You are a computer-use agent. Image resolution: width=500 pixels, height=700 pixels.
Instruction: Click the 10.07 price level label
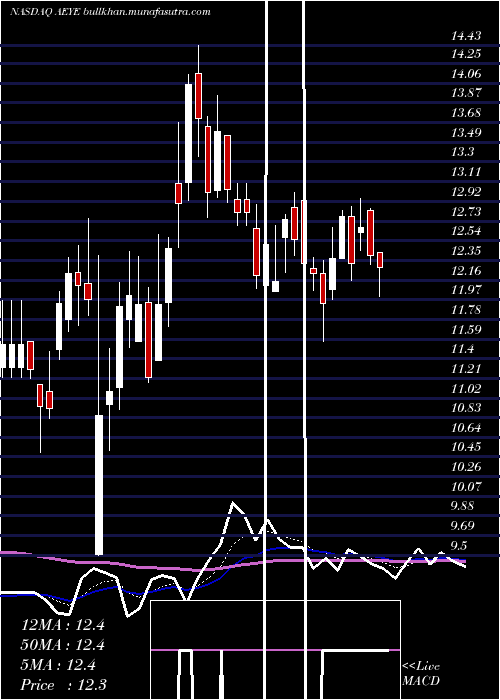pyautogui.click(x=467, y=487)
